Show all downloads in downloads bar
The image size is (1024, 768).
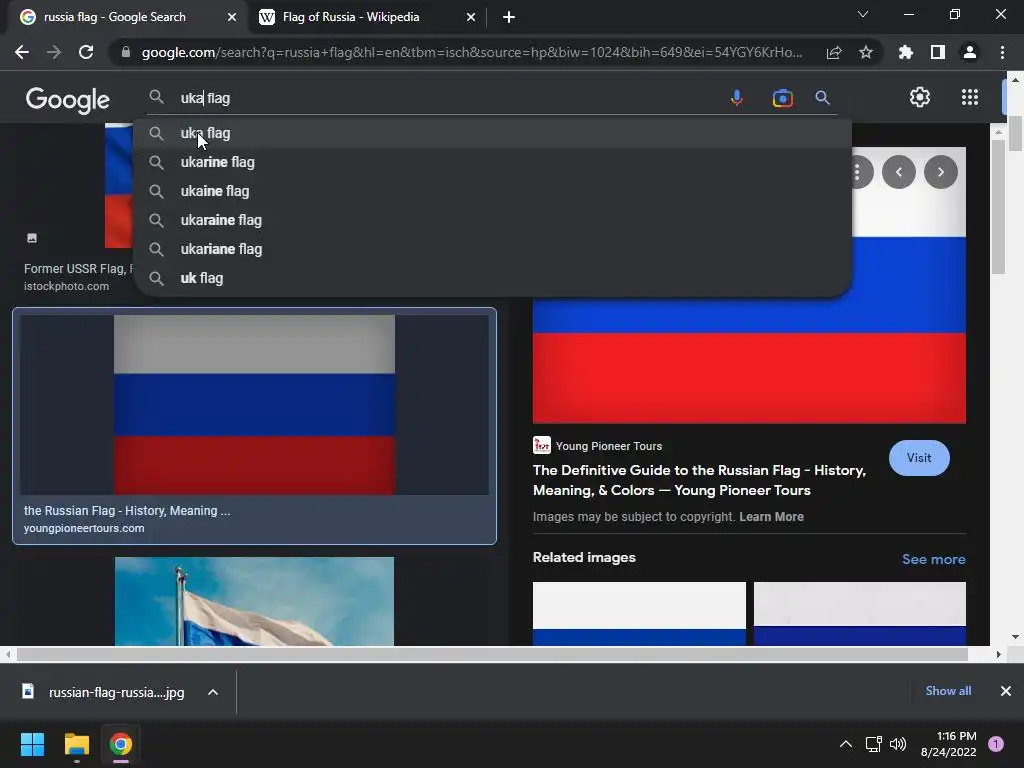pyautogui.click(x=948, y=691)
